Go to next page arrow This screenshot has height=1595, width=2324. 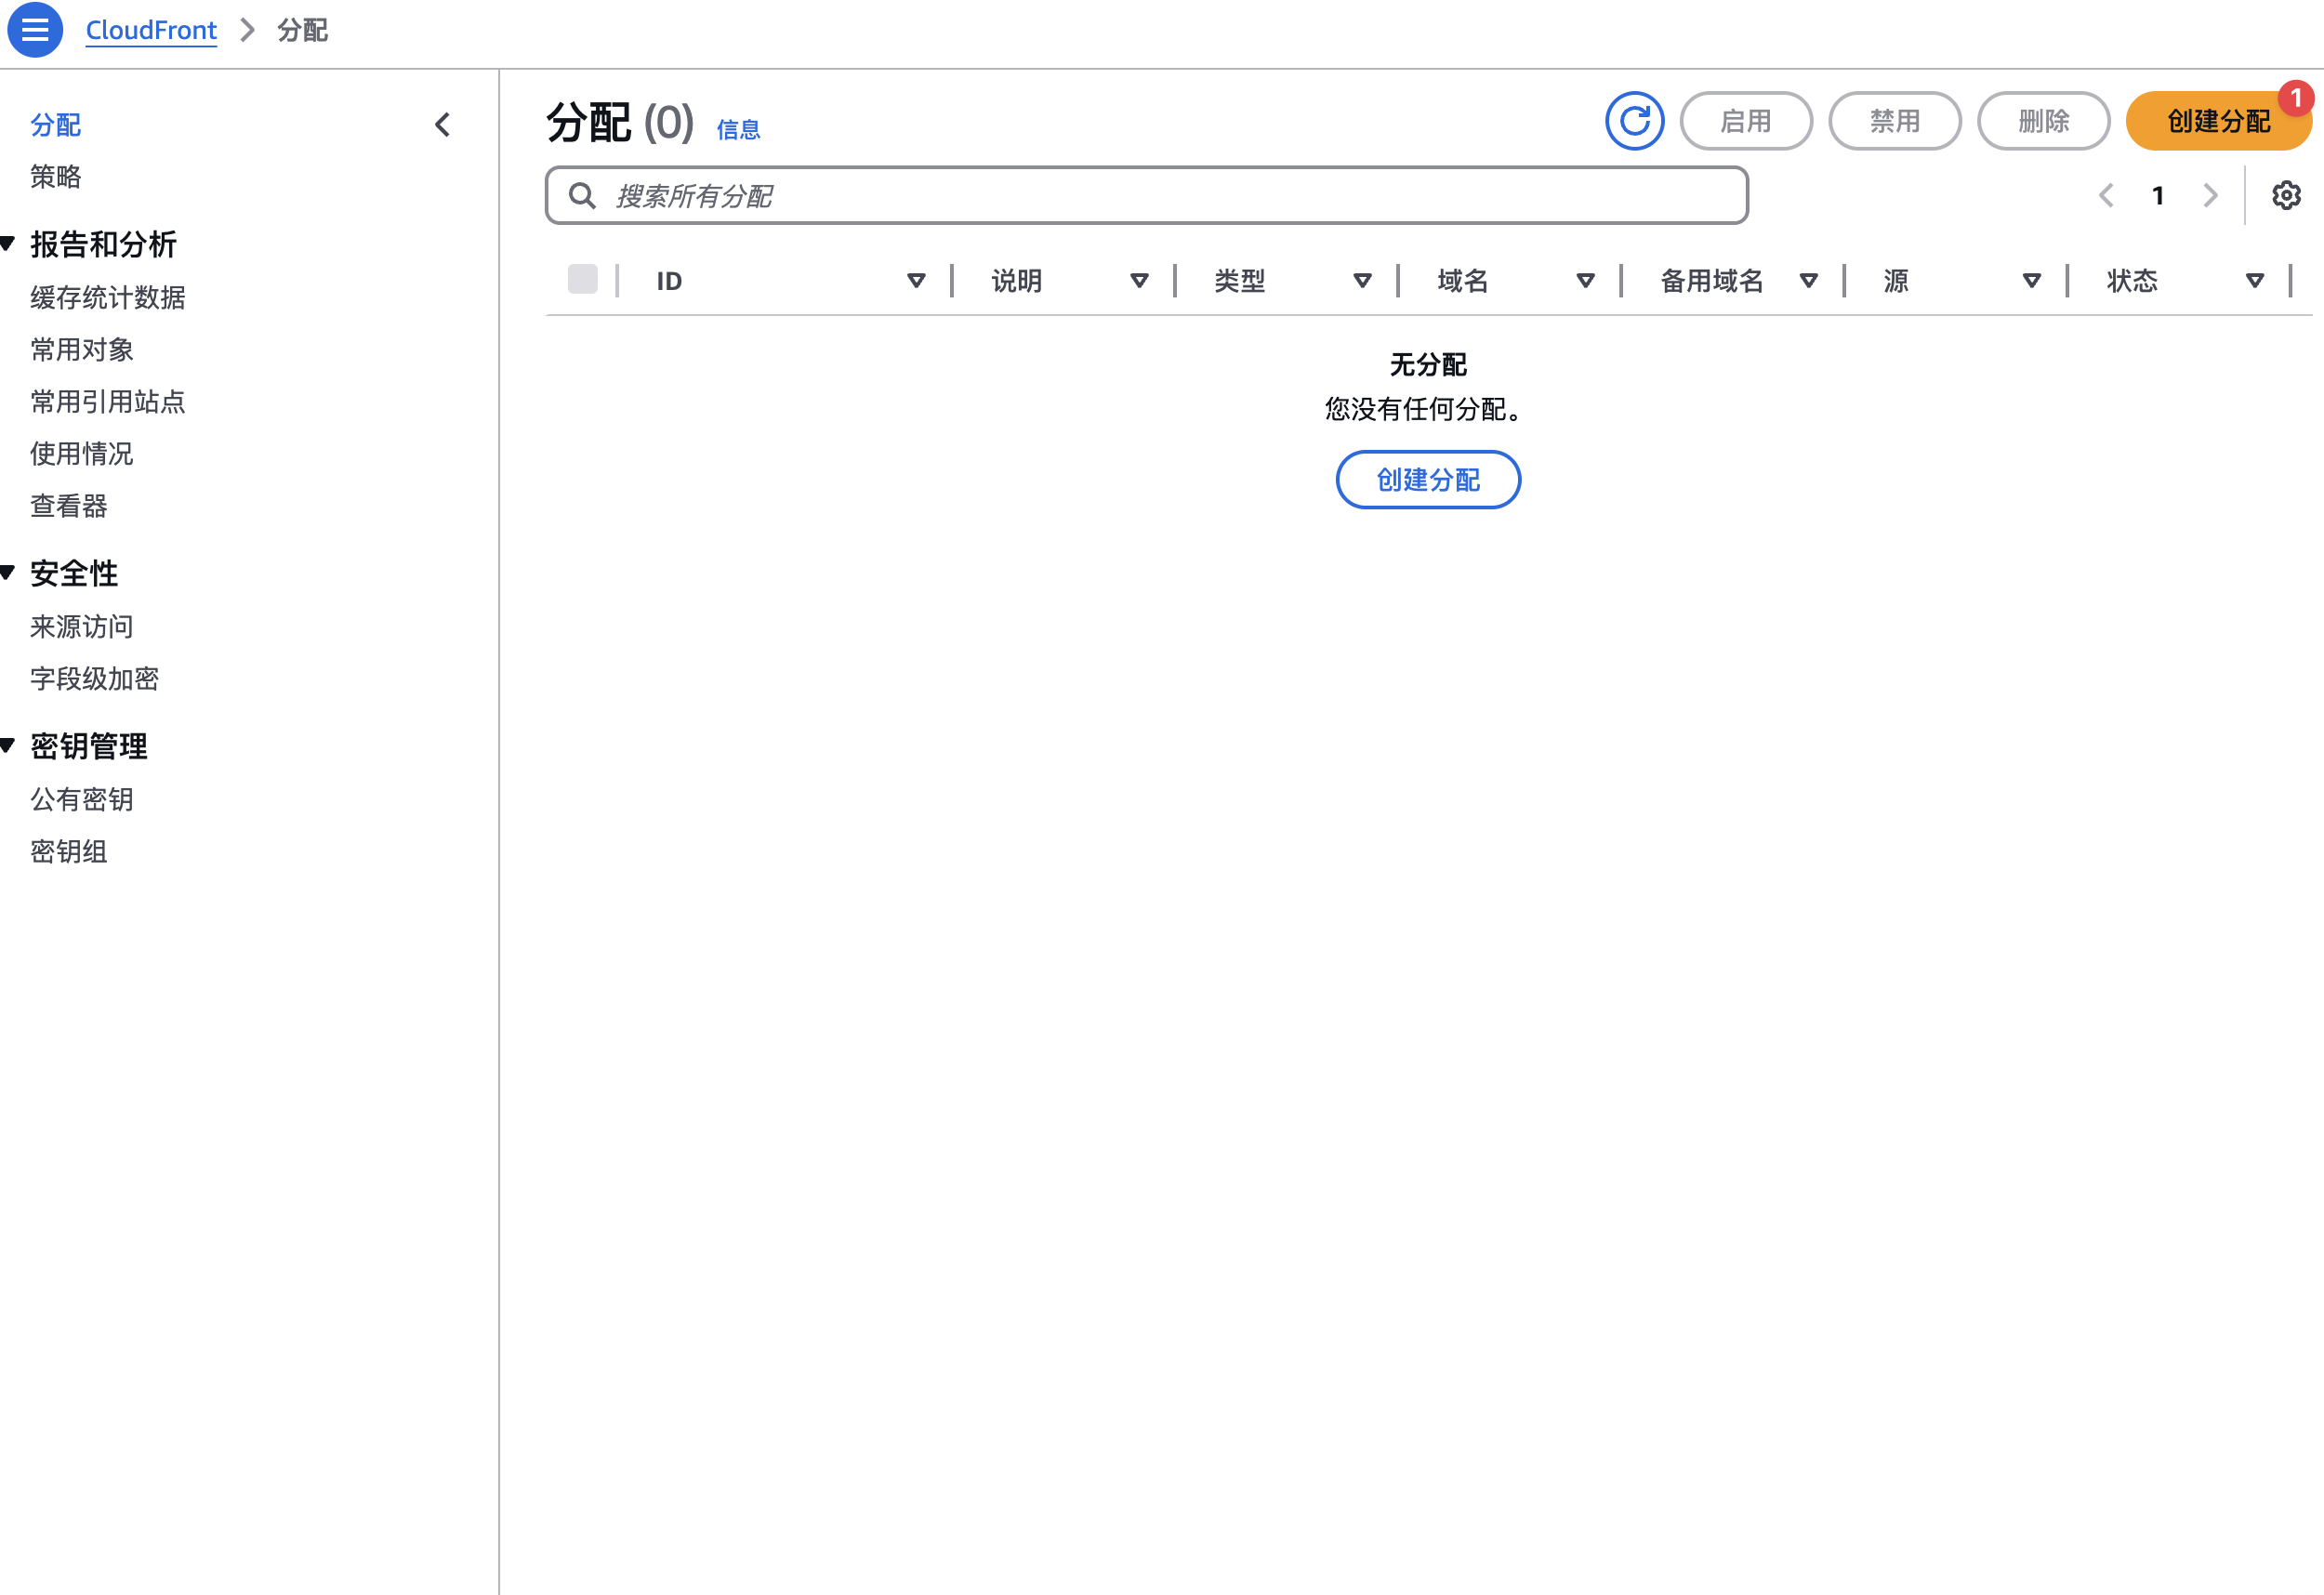(2210, 195)
